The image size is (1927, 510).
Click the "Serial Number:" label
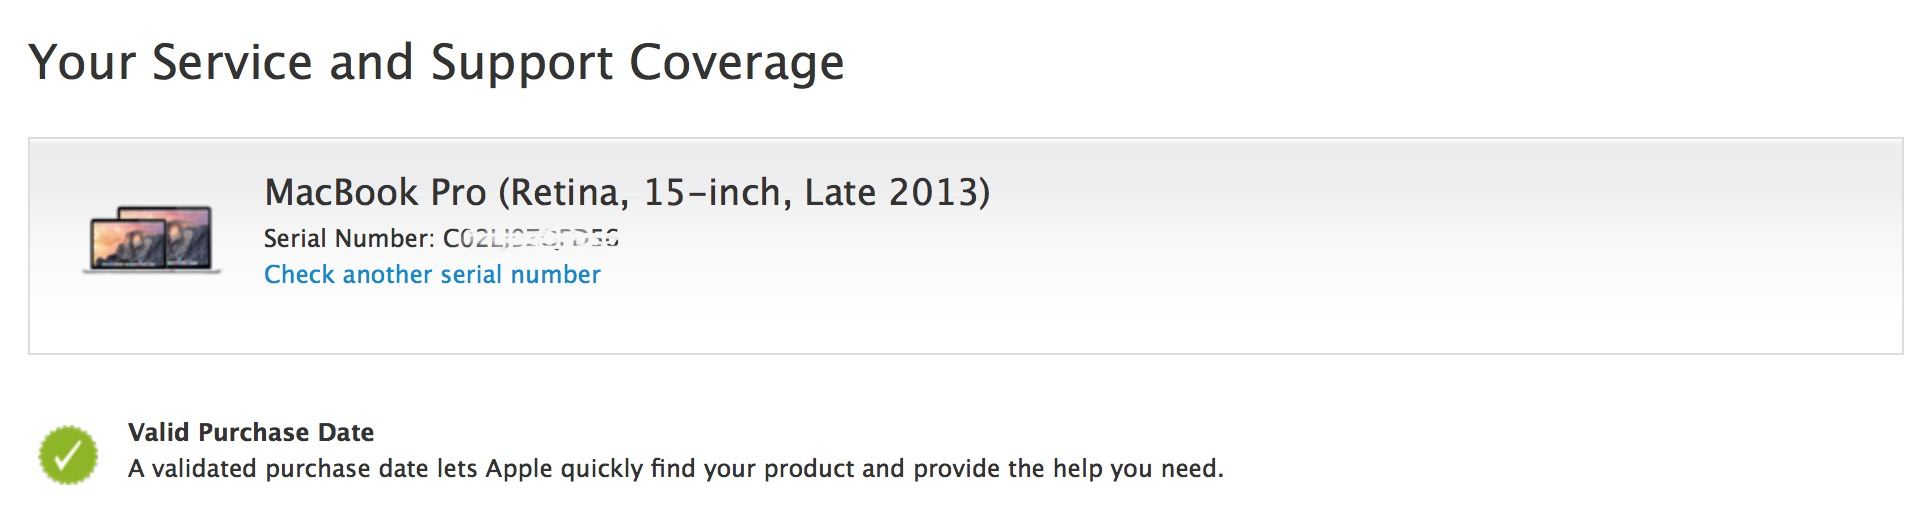click(x=348, y=239)
